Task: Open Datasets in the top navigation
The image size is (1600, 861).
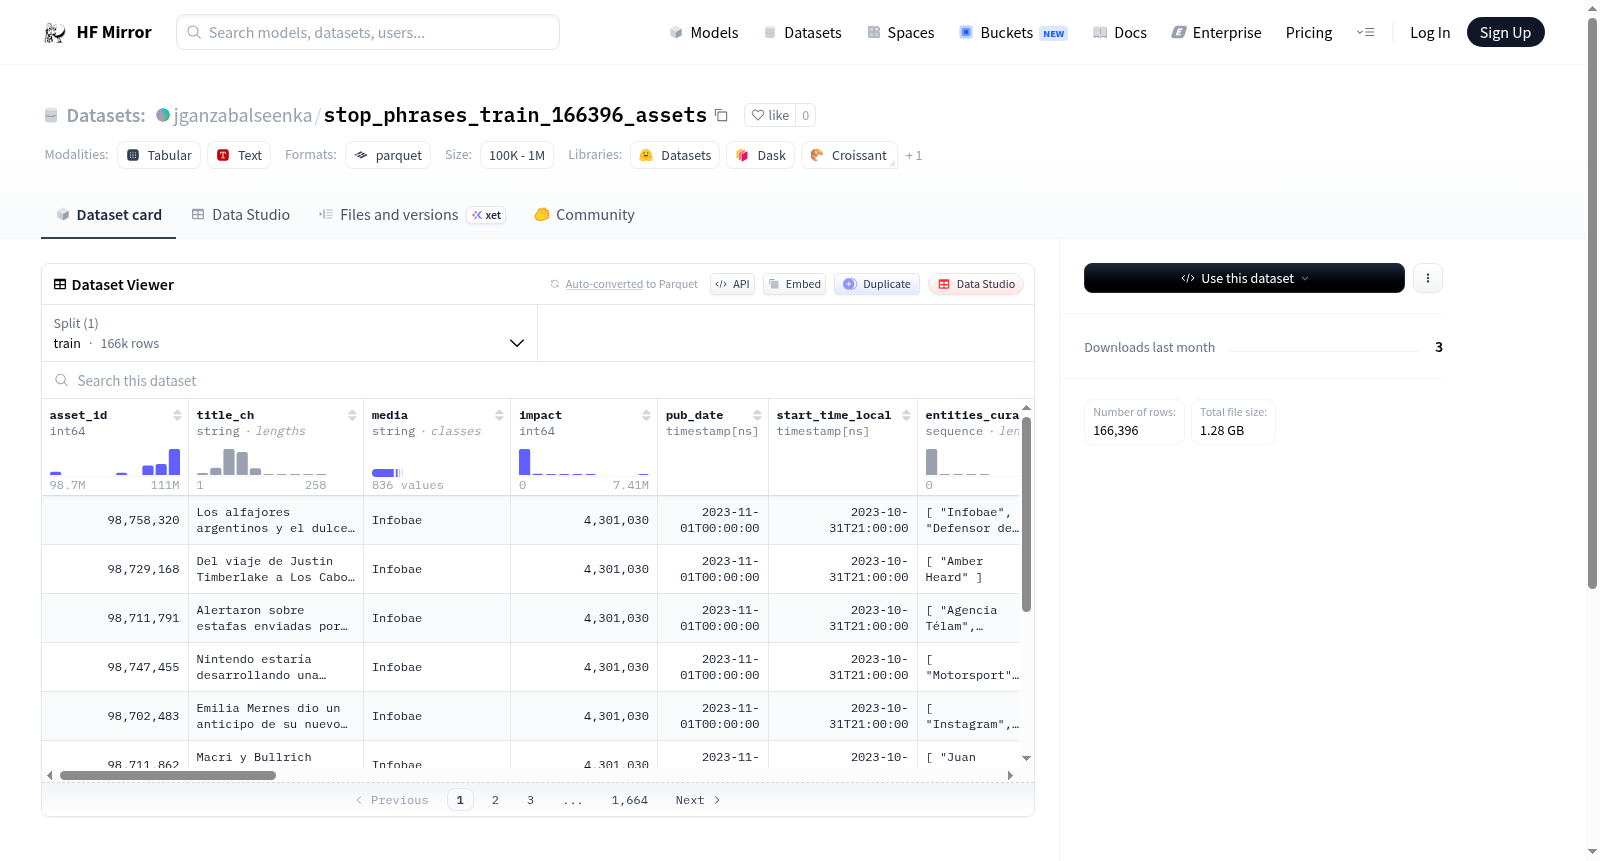Action: pos(803,32)
